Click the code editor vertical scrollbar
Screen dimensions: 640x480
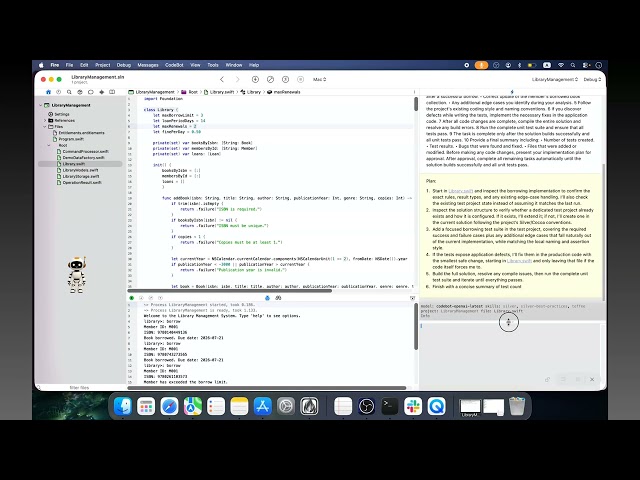point(416,104)
